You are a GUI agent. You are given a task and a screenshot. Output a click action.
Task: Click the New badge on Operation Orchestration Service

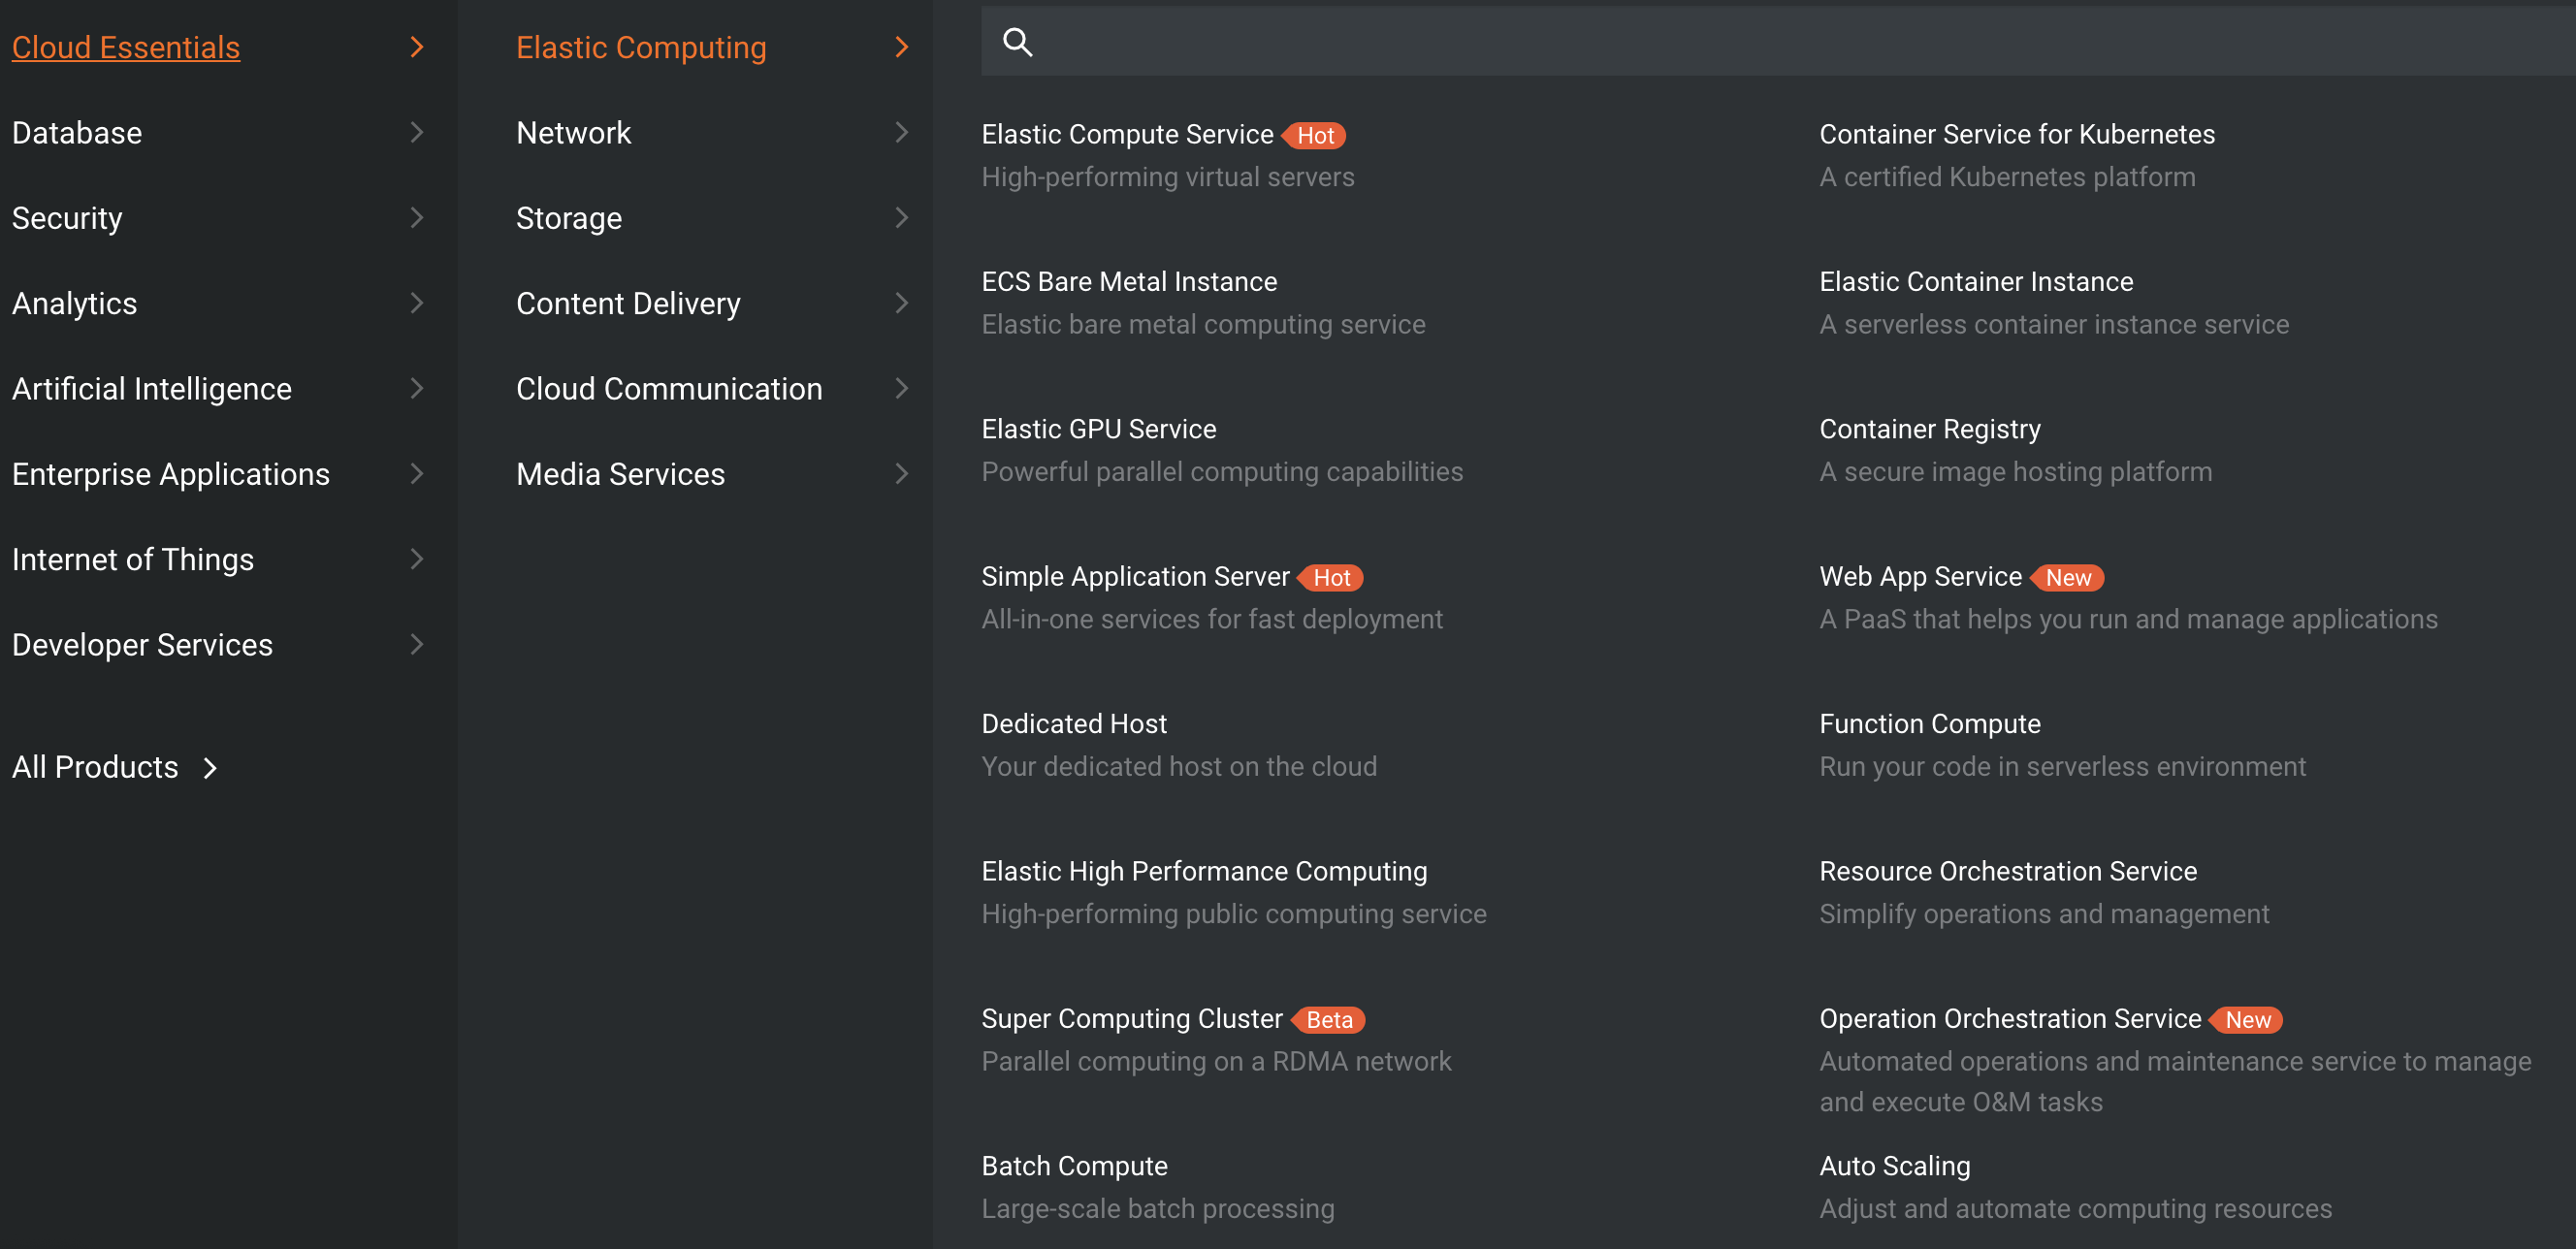coord(2247,1019)
